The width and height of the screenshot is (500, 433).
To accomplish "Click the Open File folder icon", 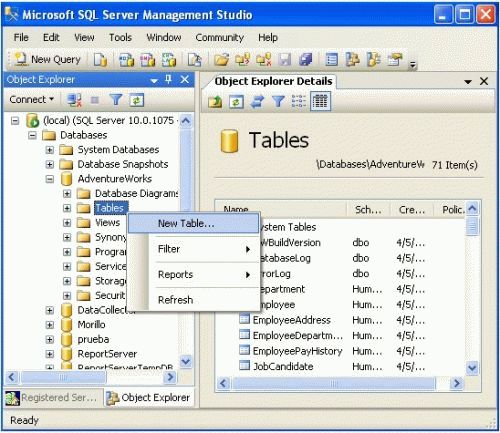I will click(x=221, y=60).
